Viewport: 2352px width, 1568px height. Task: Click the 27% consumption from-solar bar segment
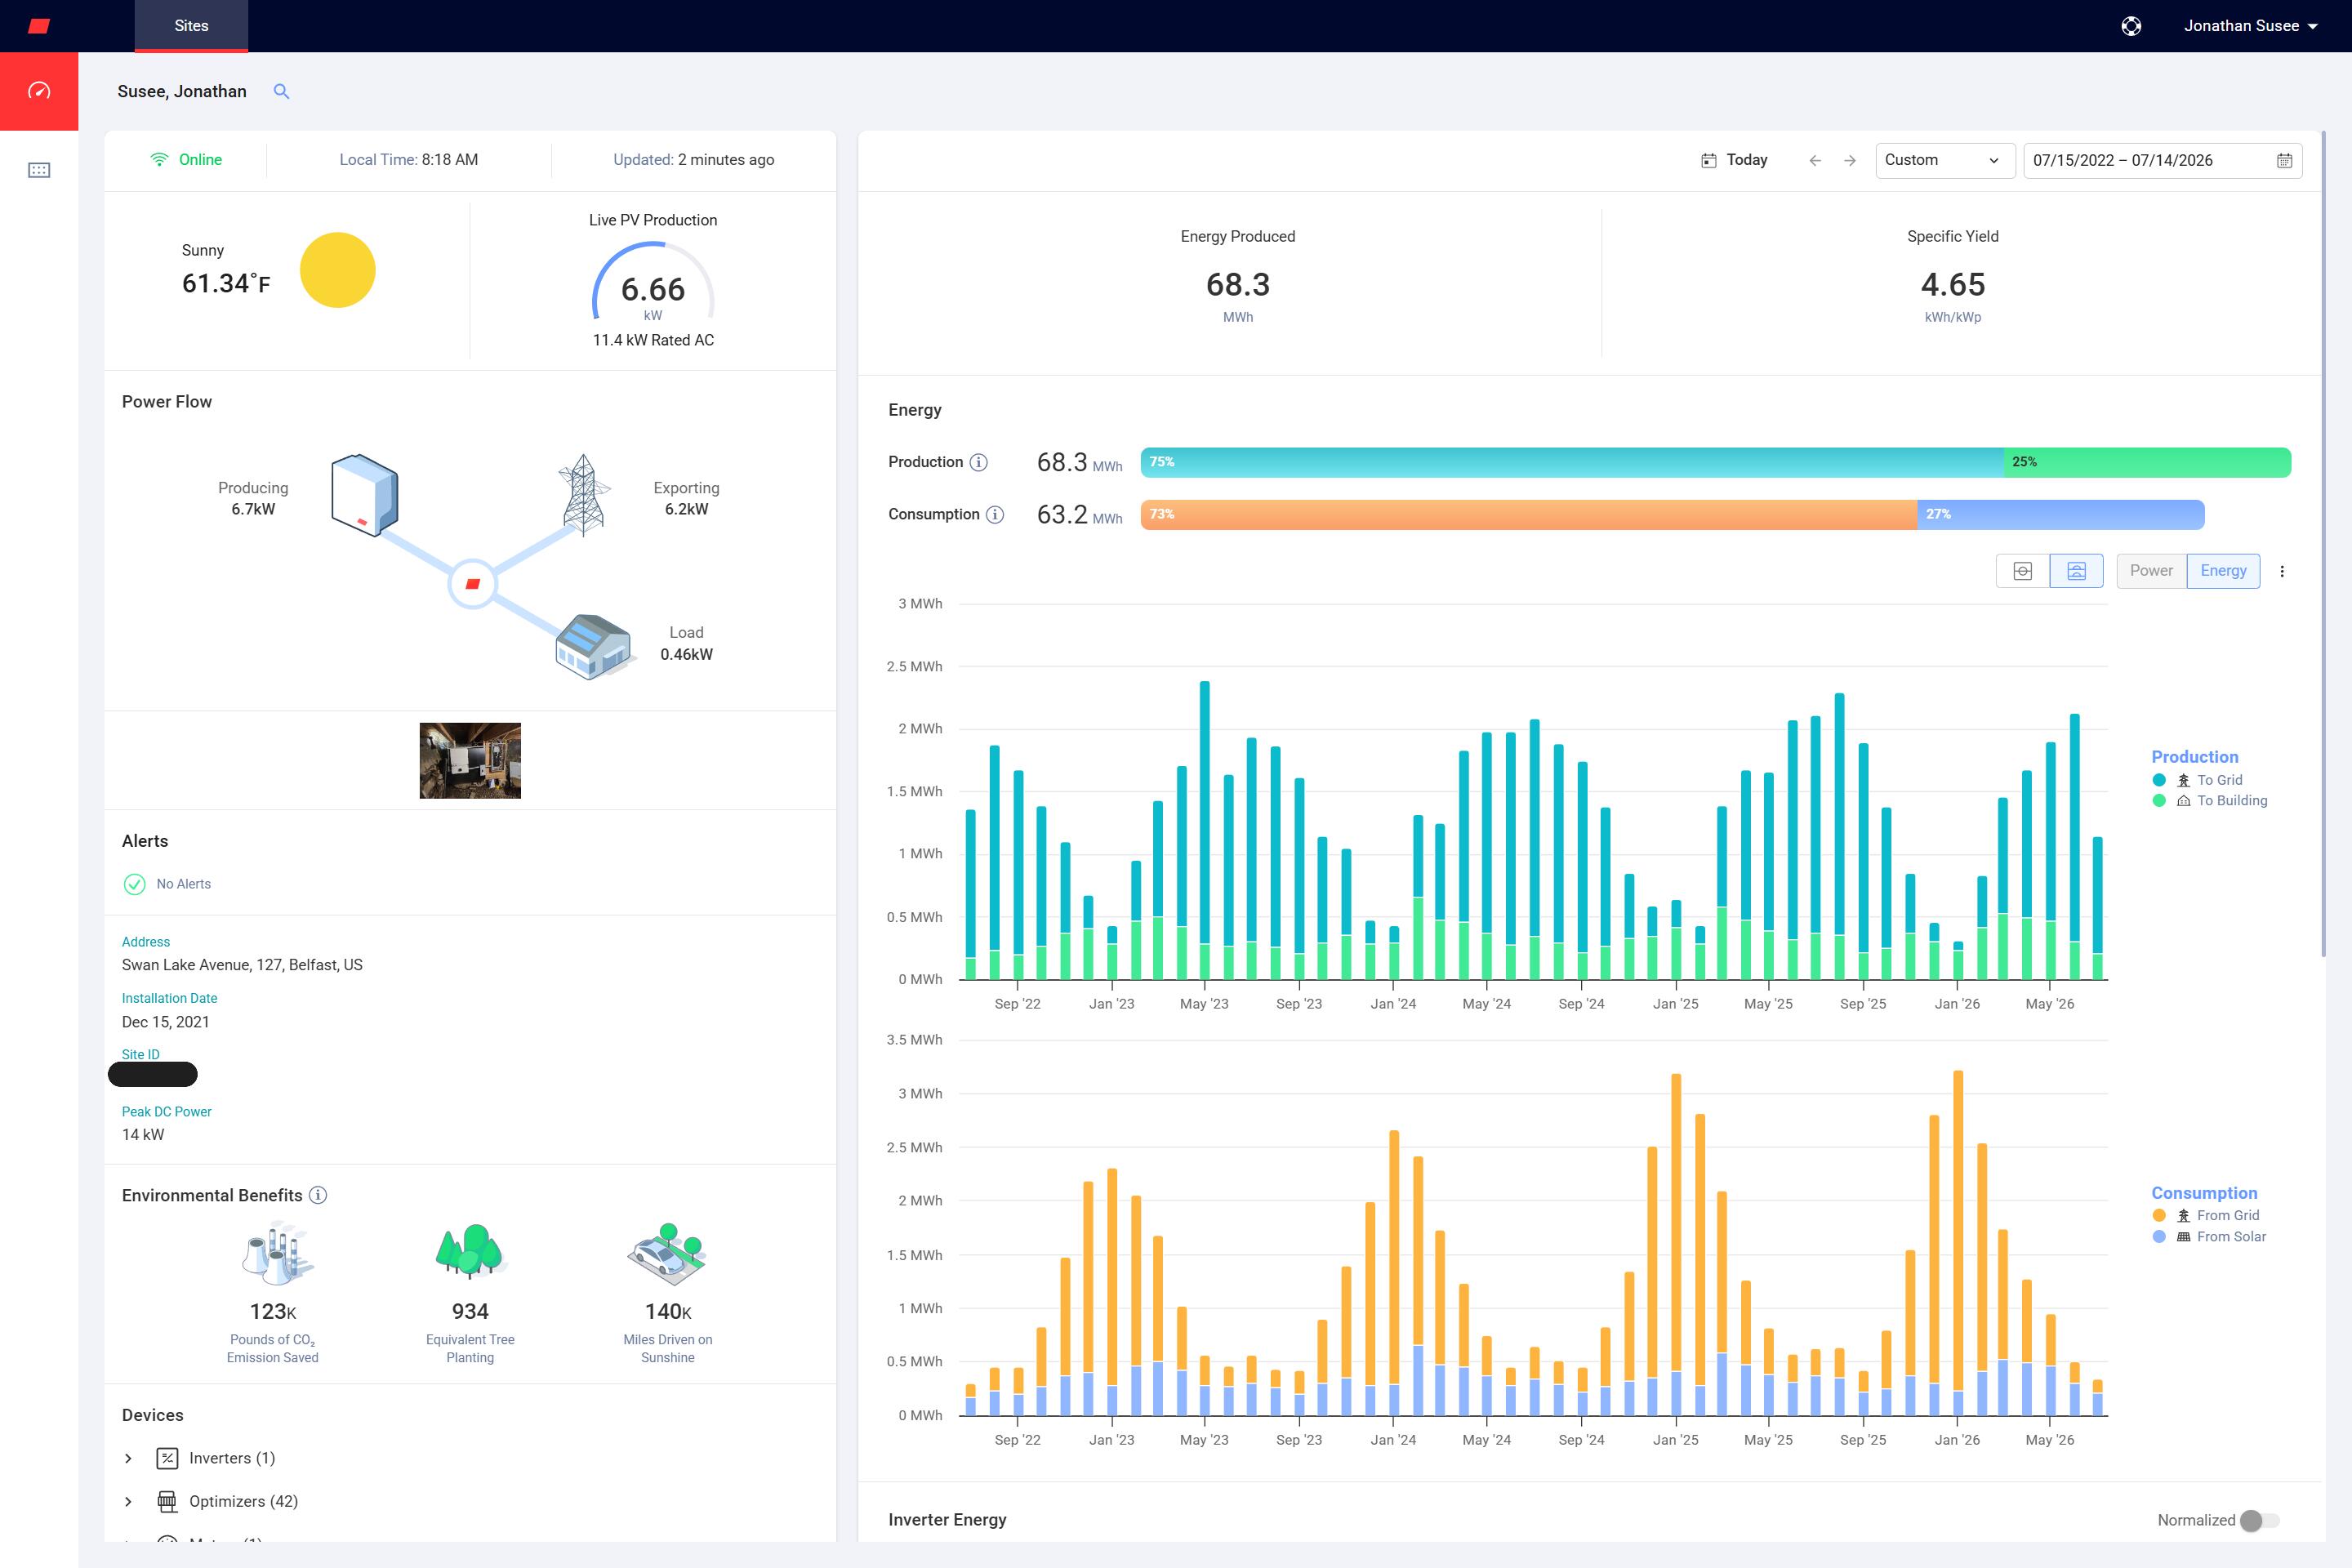[x=2060, y=514]
